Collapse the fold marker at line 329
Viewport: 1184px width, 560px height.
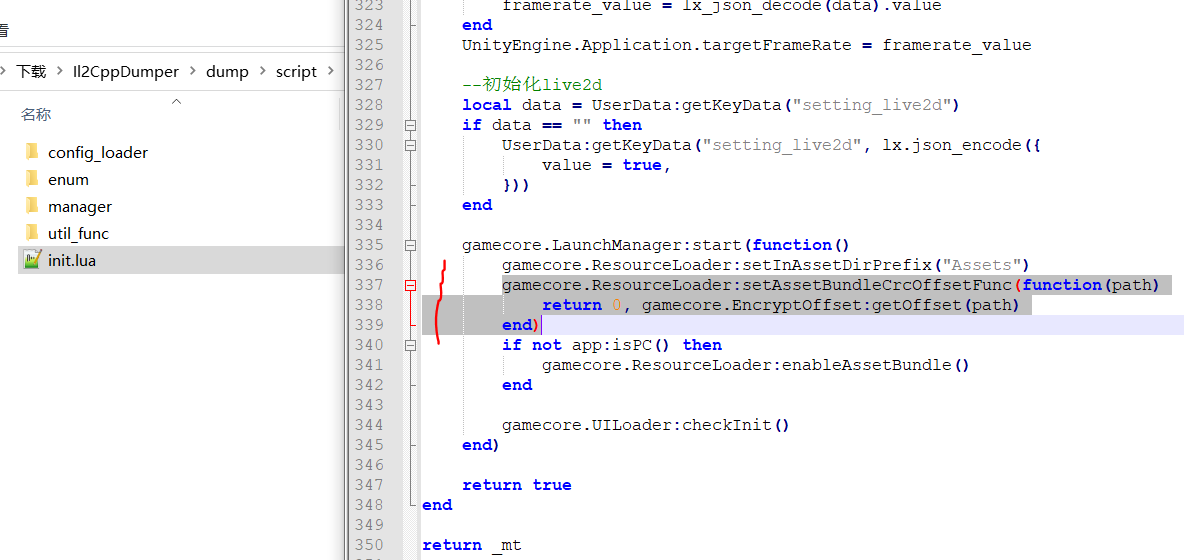click(x=410, y=125)
